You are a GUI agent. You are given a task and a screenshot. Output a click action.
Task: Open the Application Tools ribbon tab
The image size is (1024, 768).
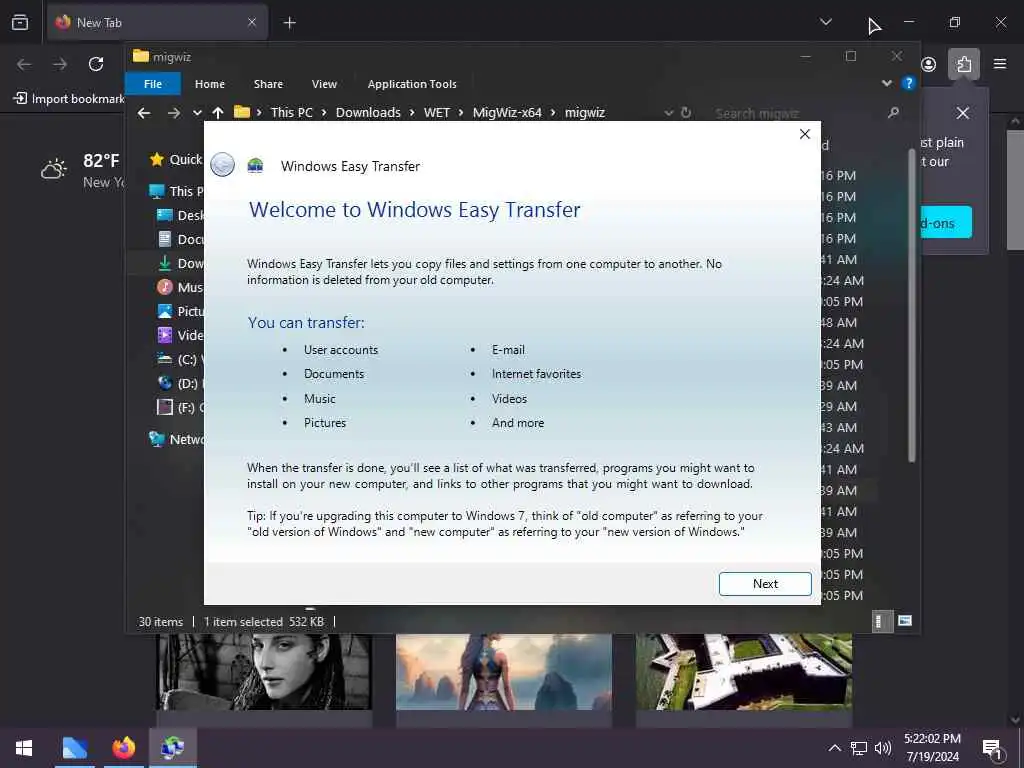pyautogui.click(x=412, y=84)
